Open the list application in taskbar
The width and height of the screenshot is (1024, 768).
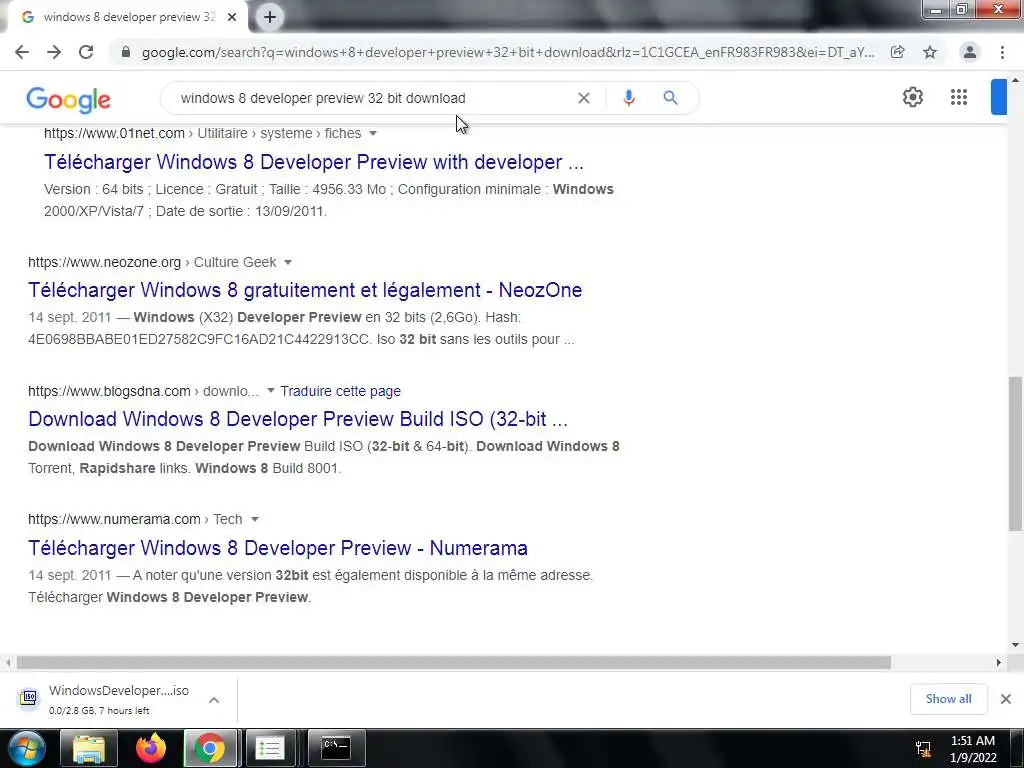[270, 748]
